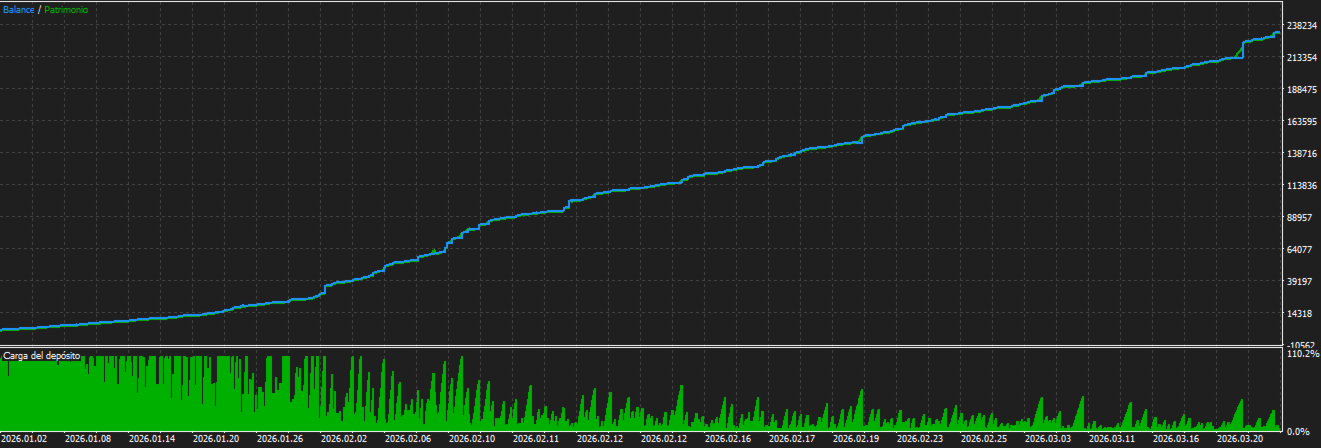1321x448 pixels.
Task: Select the 2026.02.25 date label
Action: point(984,438)
